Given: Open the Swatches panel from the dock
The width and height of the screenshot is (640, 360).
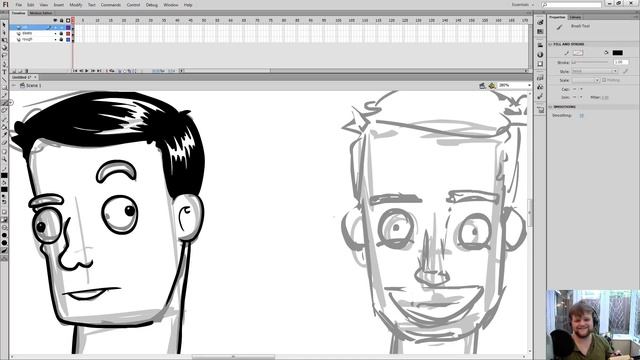Looking at the screenshot, I should [x=540, y=31].
